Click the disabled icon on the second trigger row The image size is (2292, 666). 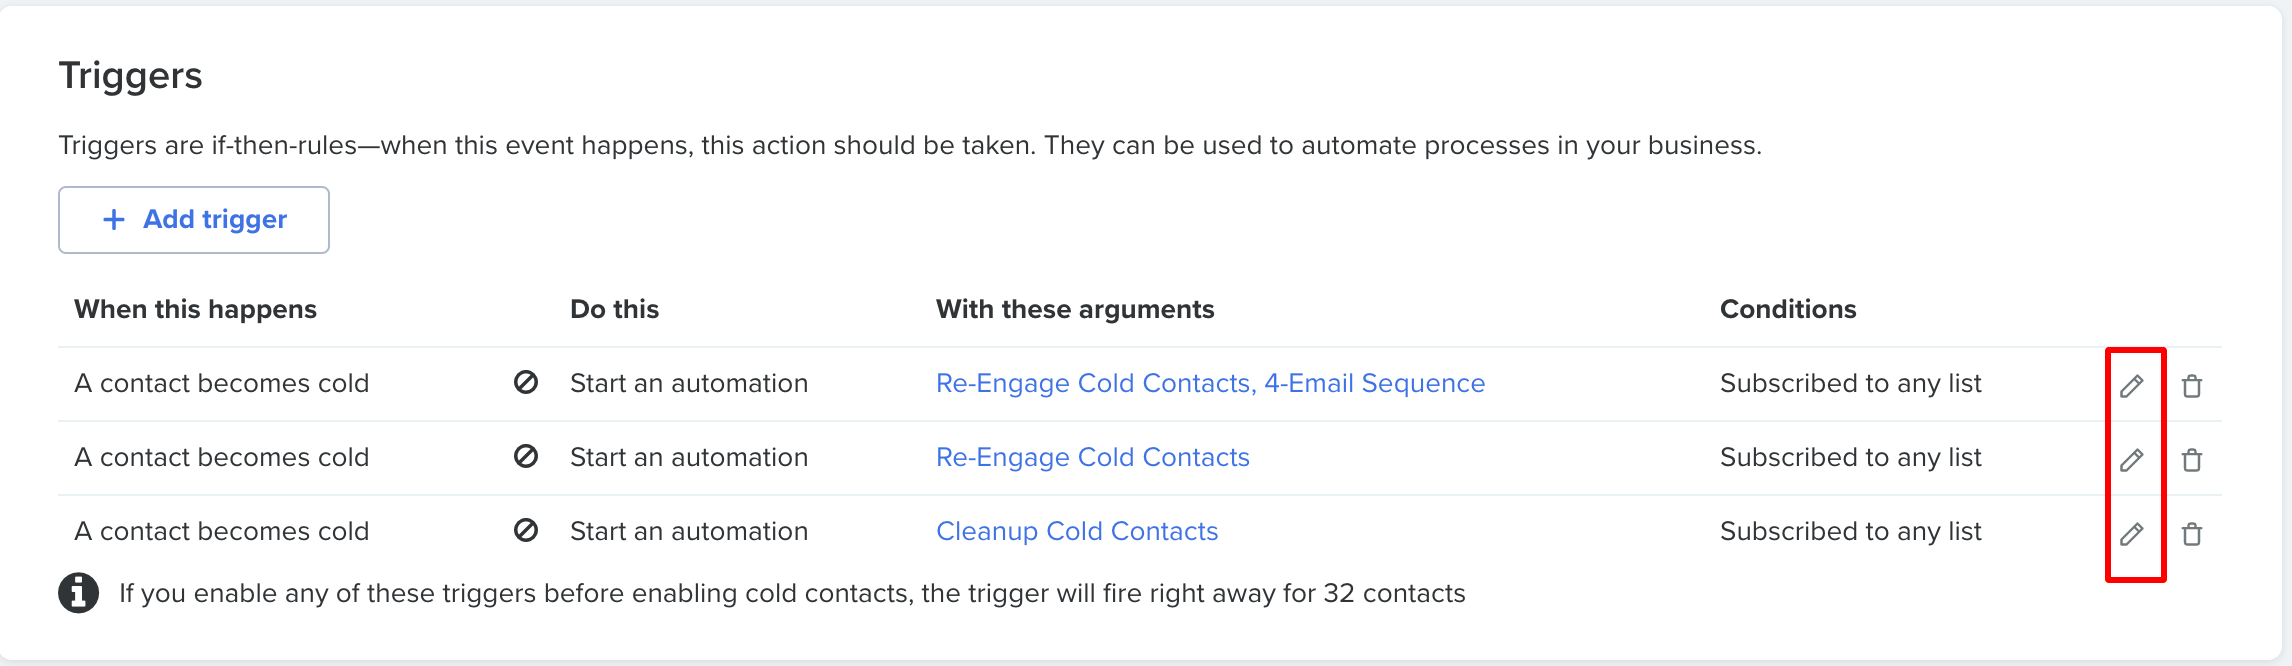click(x=526, y=456)
